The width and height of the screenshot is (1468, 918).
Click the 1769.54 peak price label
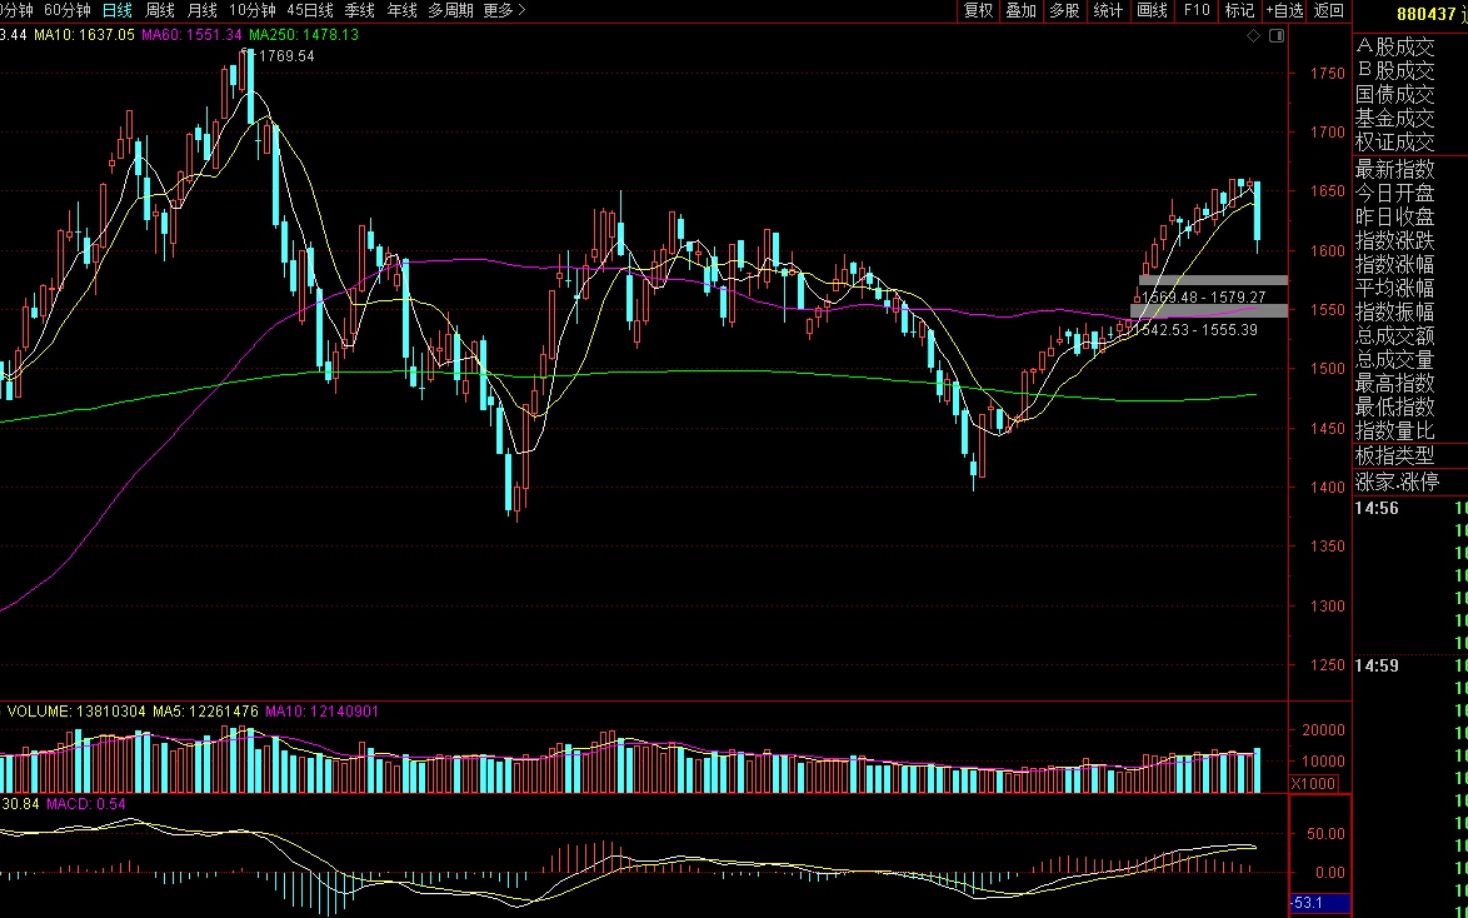[287, 57]
